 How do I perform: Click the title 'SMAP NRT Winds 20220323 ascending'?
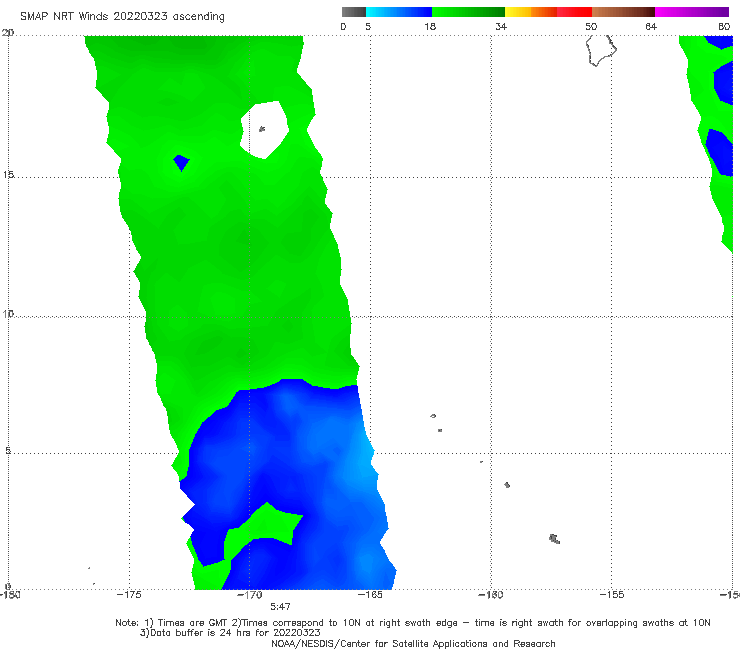tap(122, 17)
